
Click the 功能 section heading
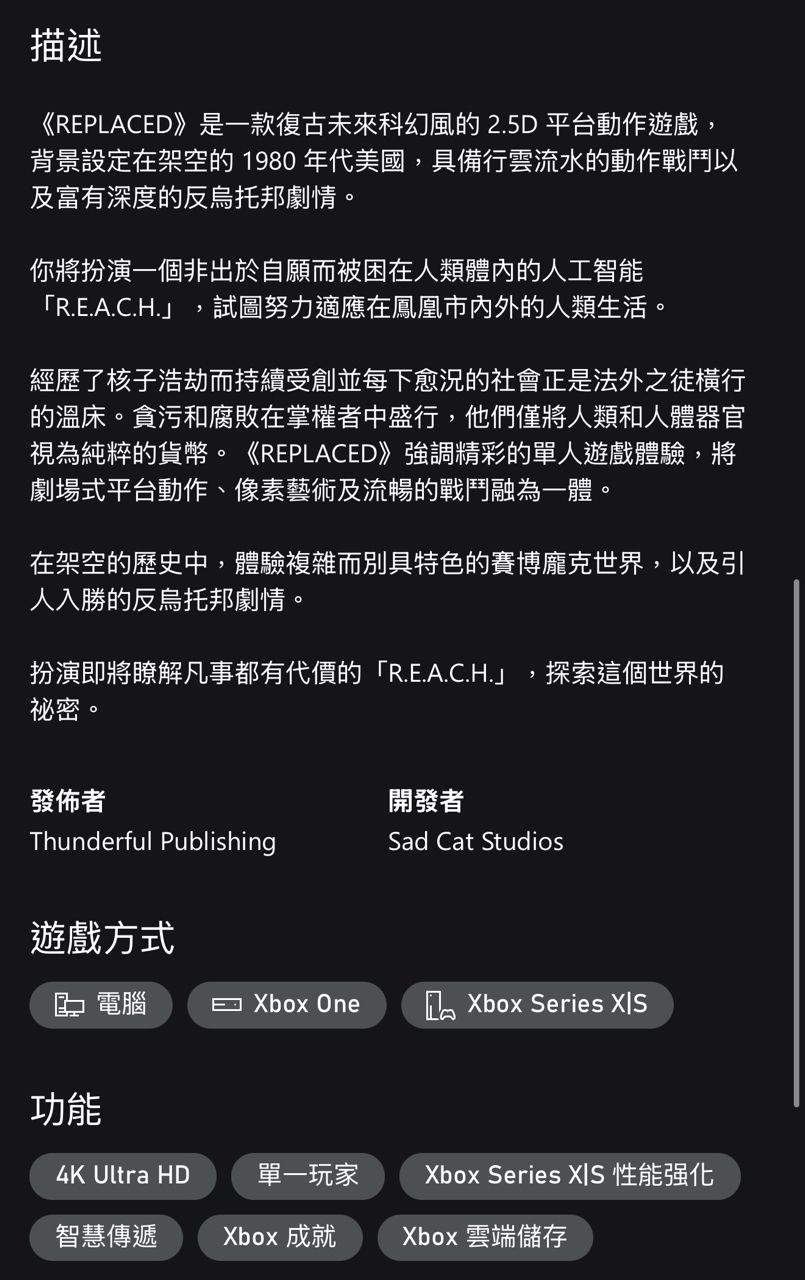(x=66, y=1110)
